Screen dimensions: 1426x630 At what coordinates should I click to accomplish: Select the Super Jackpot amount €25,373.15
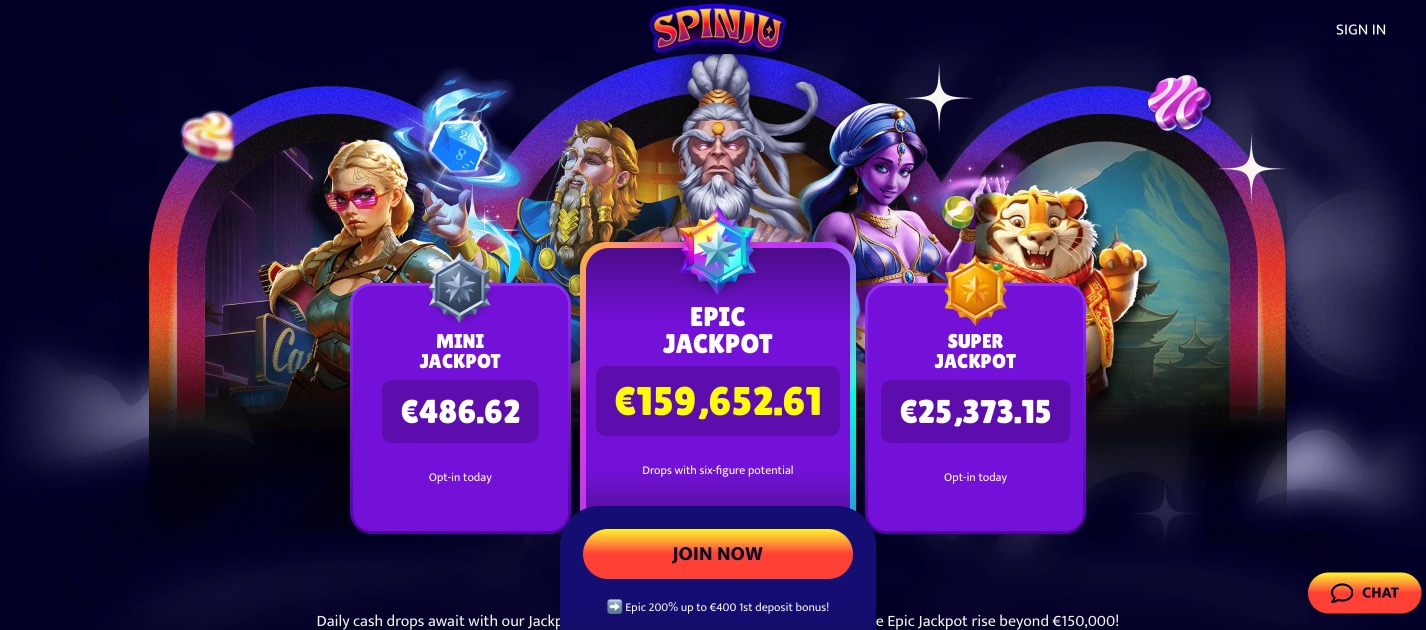[975, 411]
